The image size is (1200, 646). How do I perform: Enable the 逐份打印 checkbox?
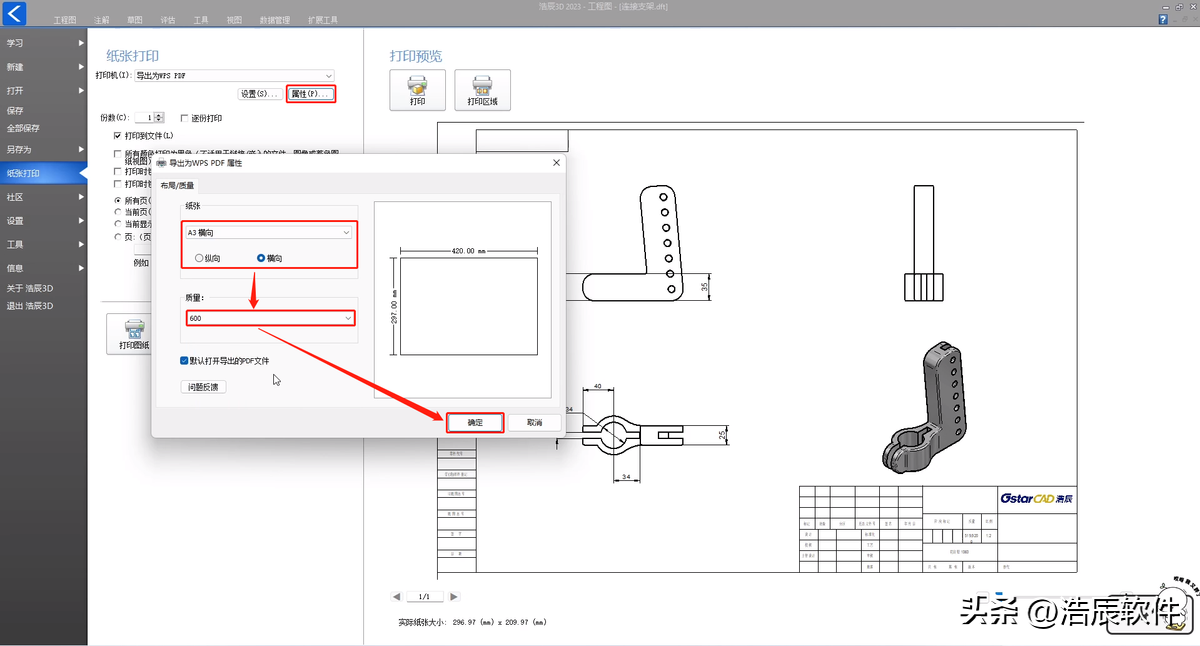tap(184, 117)
